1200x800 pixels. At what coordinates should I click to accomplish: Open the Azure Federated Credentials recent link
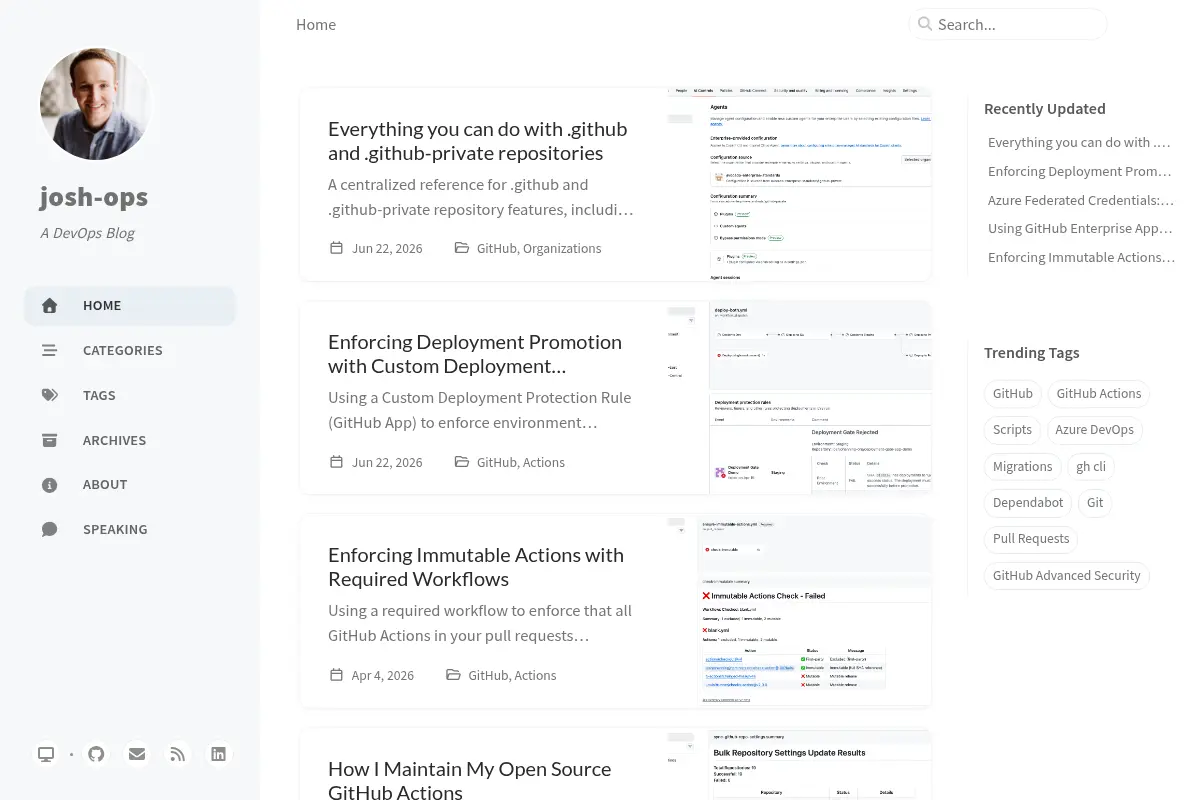pos(1081,200)
